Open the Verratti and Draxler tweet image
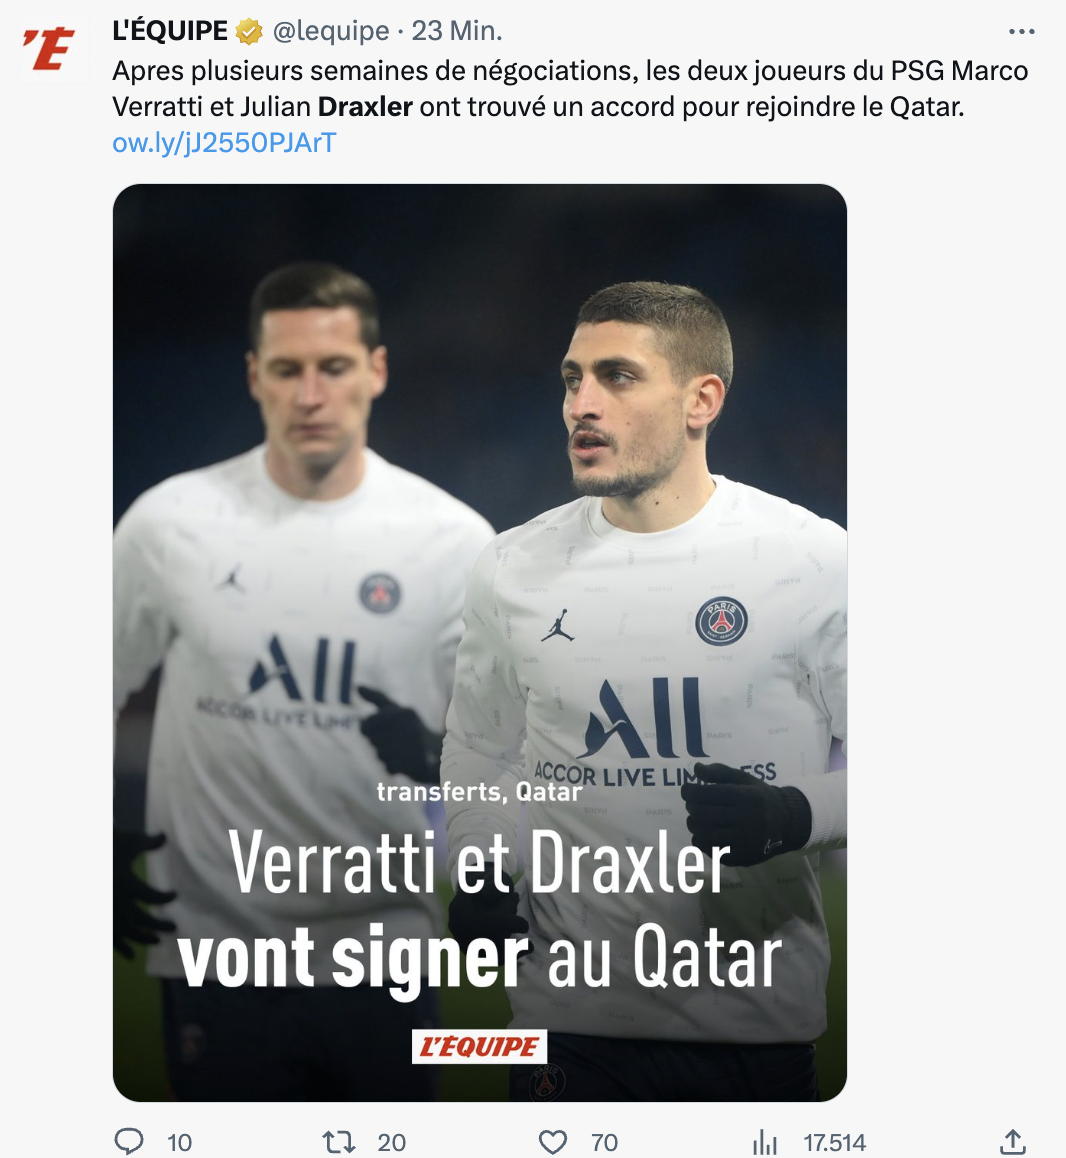 479,643
